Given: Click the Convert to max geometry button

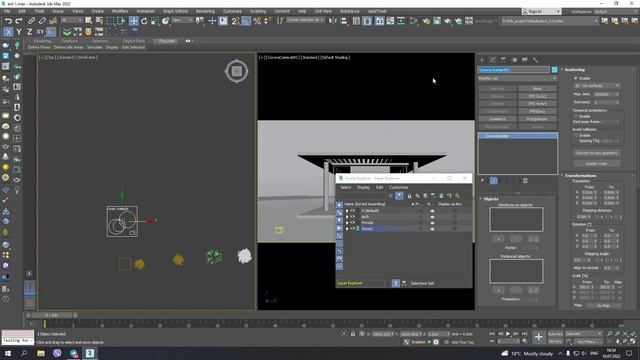Looking at the screenshot, I should coord(597,153).
